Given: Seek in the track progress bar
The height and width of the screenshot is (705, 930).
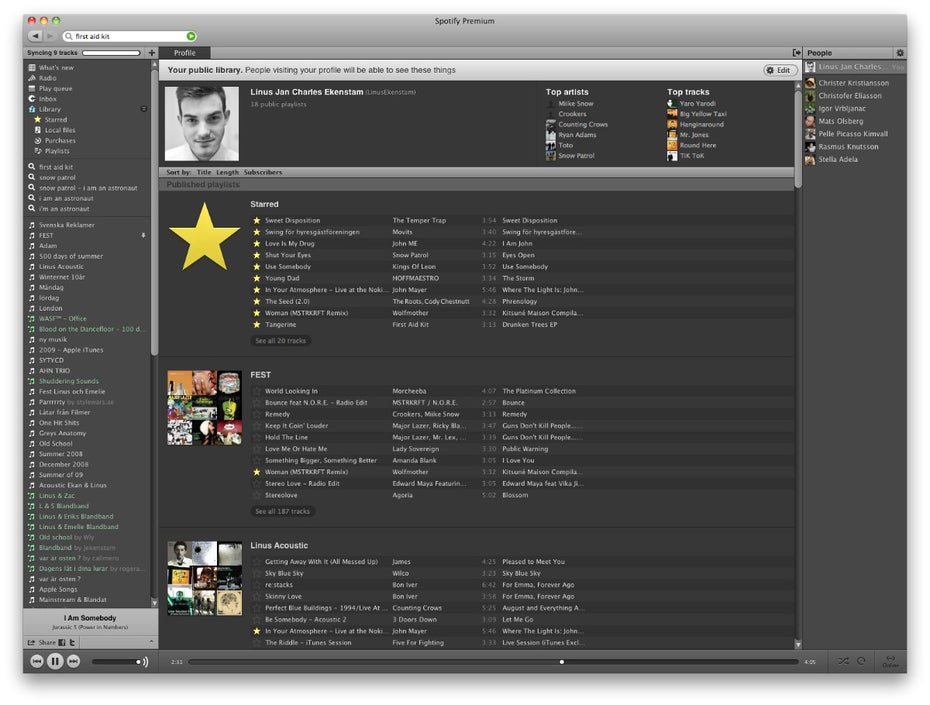Looking at the screenshot, I should point(493,662).
